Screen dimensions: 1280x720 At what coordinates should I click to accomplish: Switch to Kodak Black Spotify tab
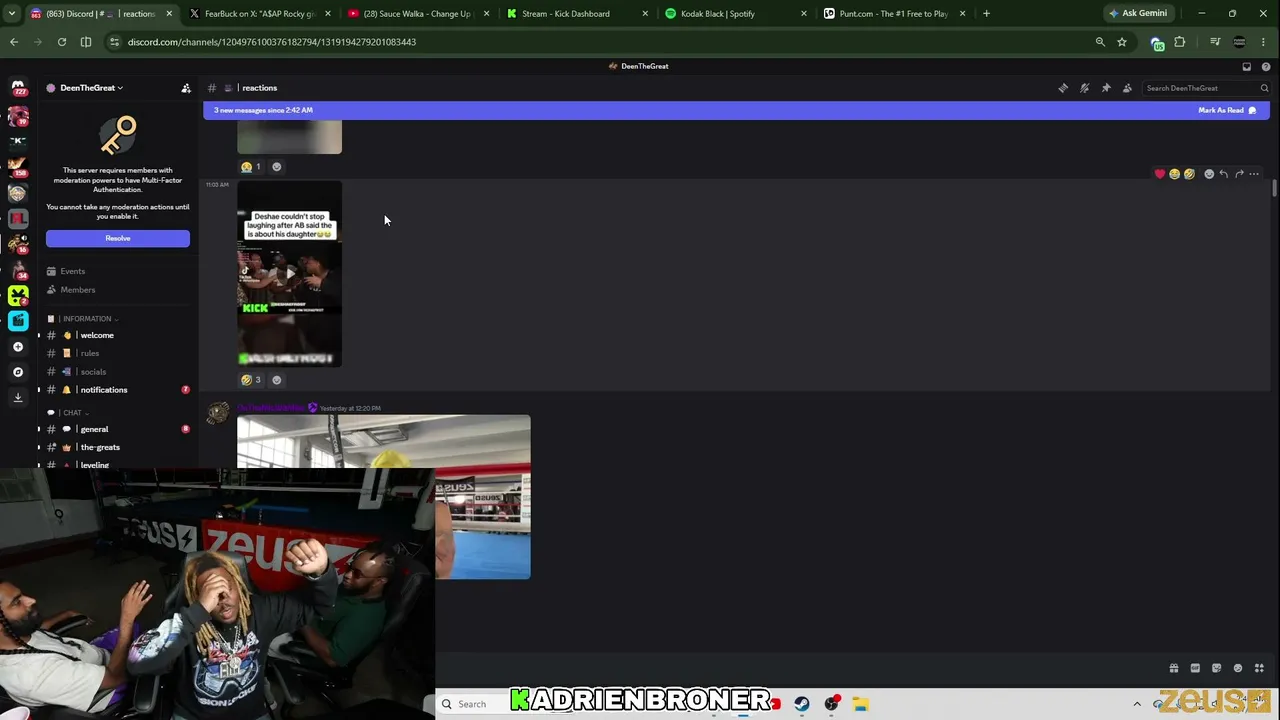[733, 14]
